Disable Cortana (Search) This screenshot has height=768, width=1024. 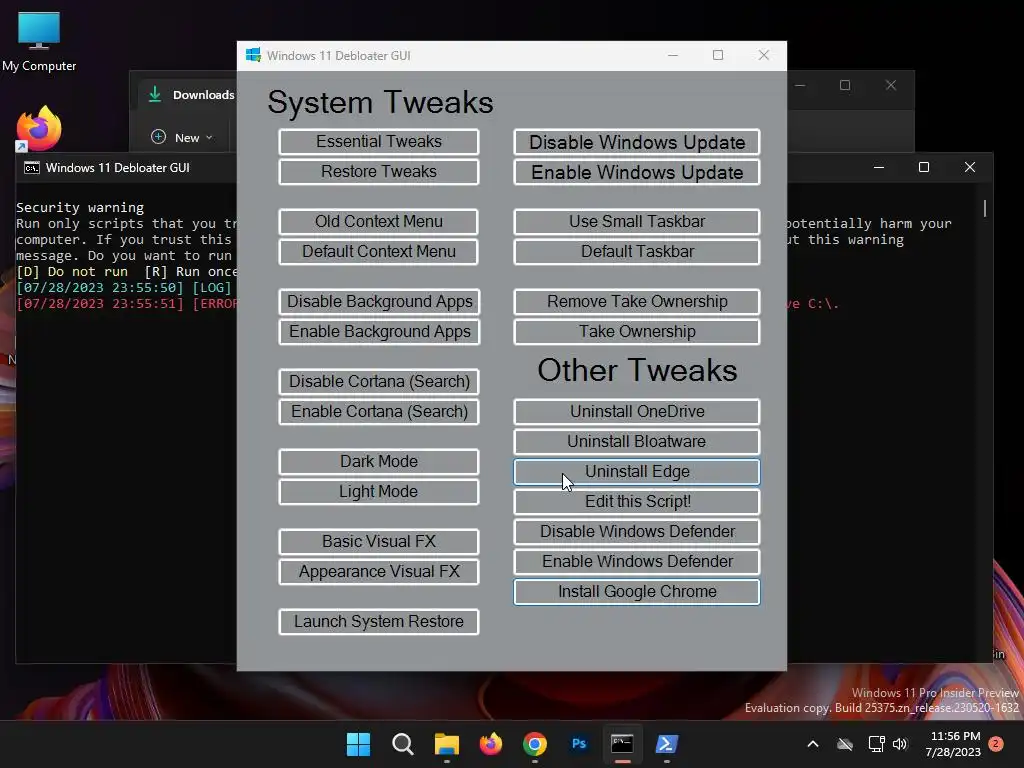pyautogui.click(x=379, y=381)
